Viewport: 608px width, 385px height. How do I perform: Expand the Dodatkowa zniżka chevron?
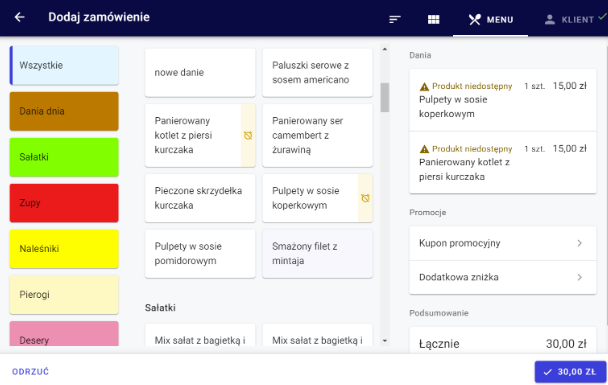[579, 277]
